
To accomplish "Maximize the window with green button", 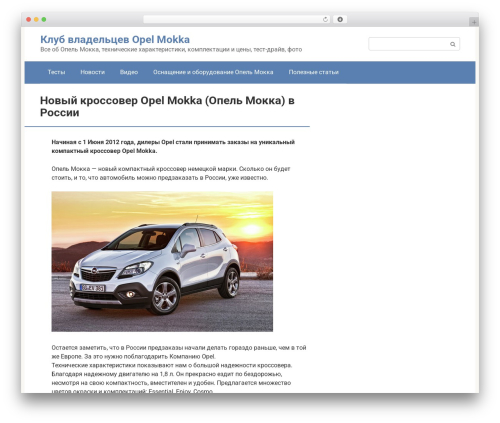I will 44,19.
